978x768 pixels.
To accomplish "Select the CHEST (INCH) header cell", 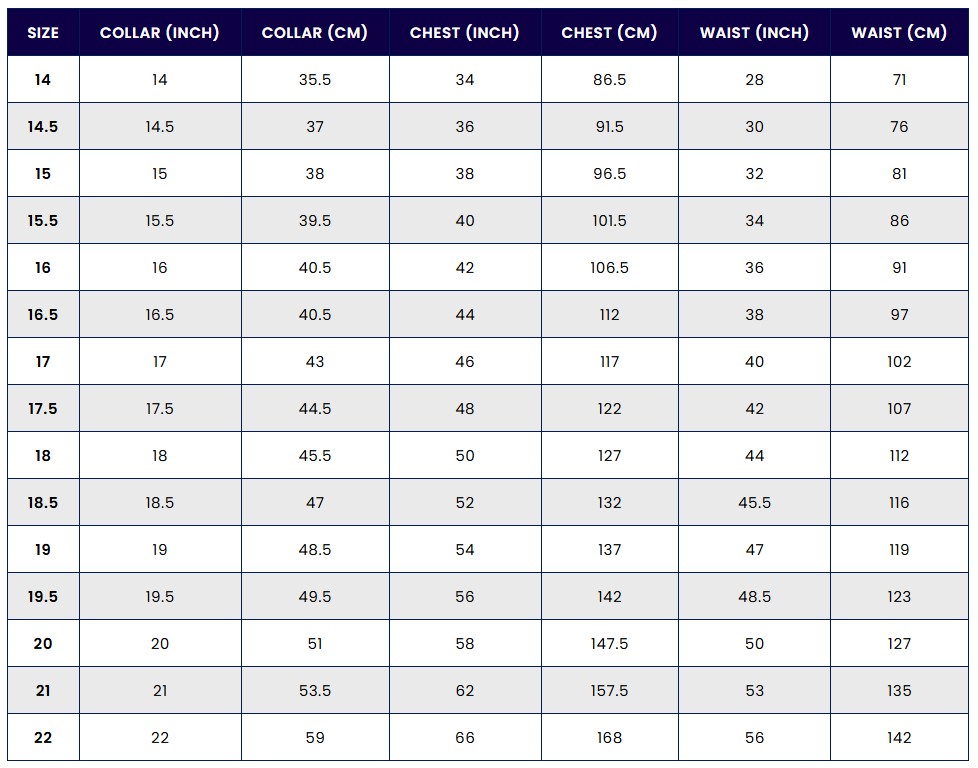I will click(465, 32).
